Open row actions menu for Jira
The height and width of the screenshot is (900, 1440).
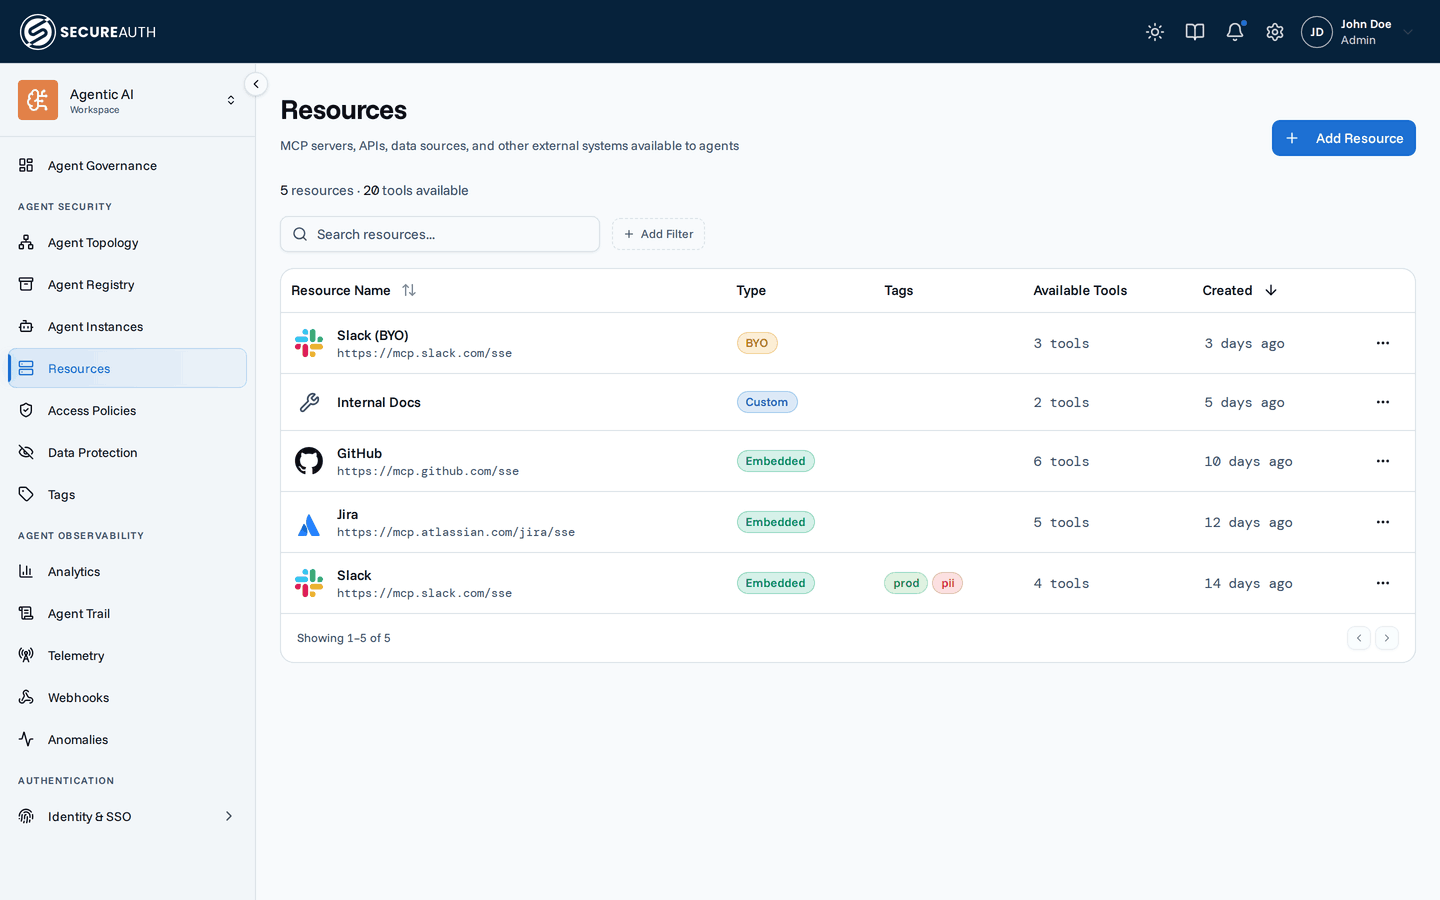pyautogui.click(x=1383, y=522)
